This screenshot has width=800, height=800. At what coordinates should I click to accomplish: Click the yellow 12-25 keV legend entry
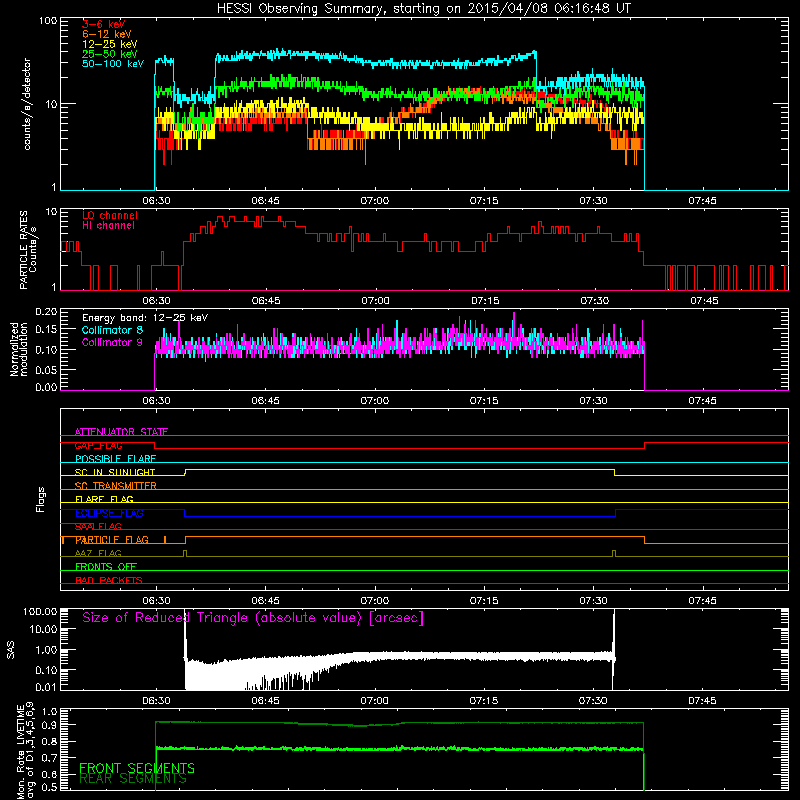(110, 44)
